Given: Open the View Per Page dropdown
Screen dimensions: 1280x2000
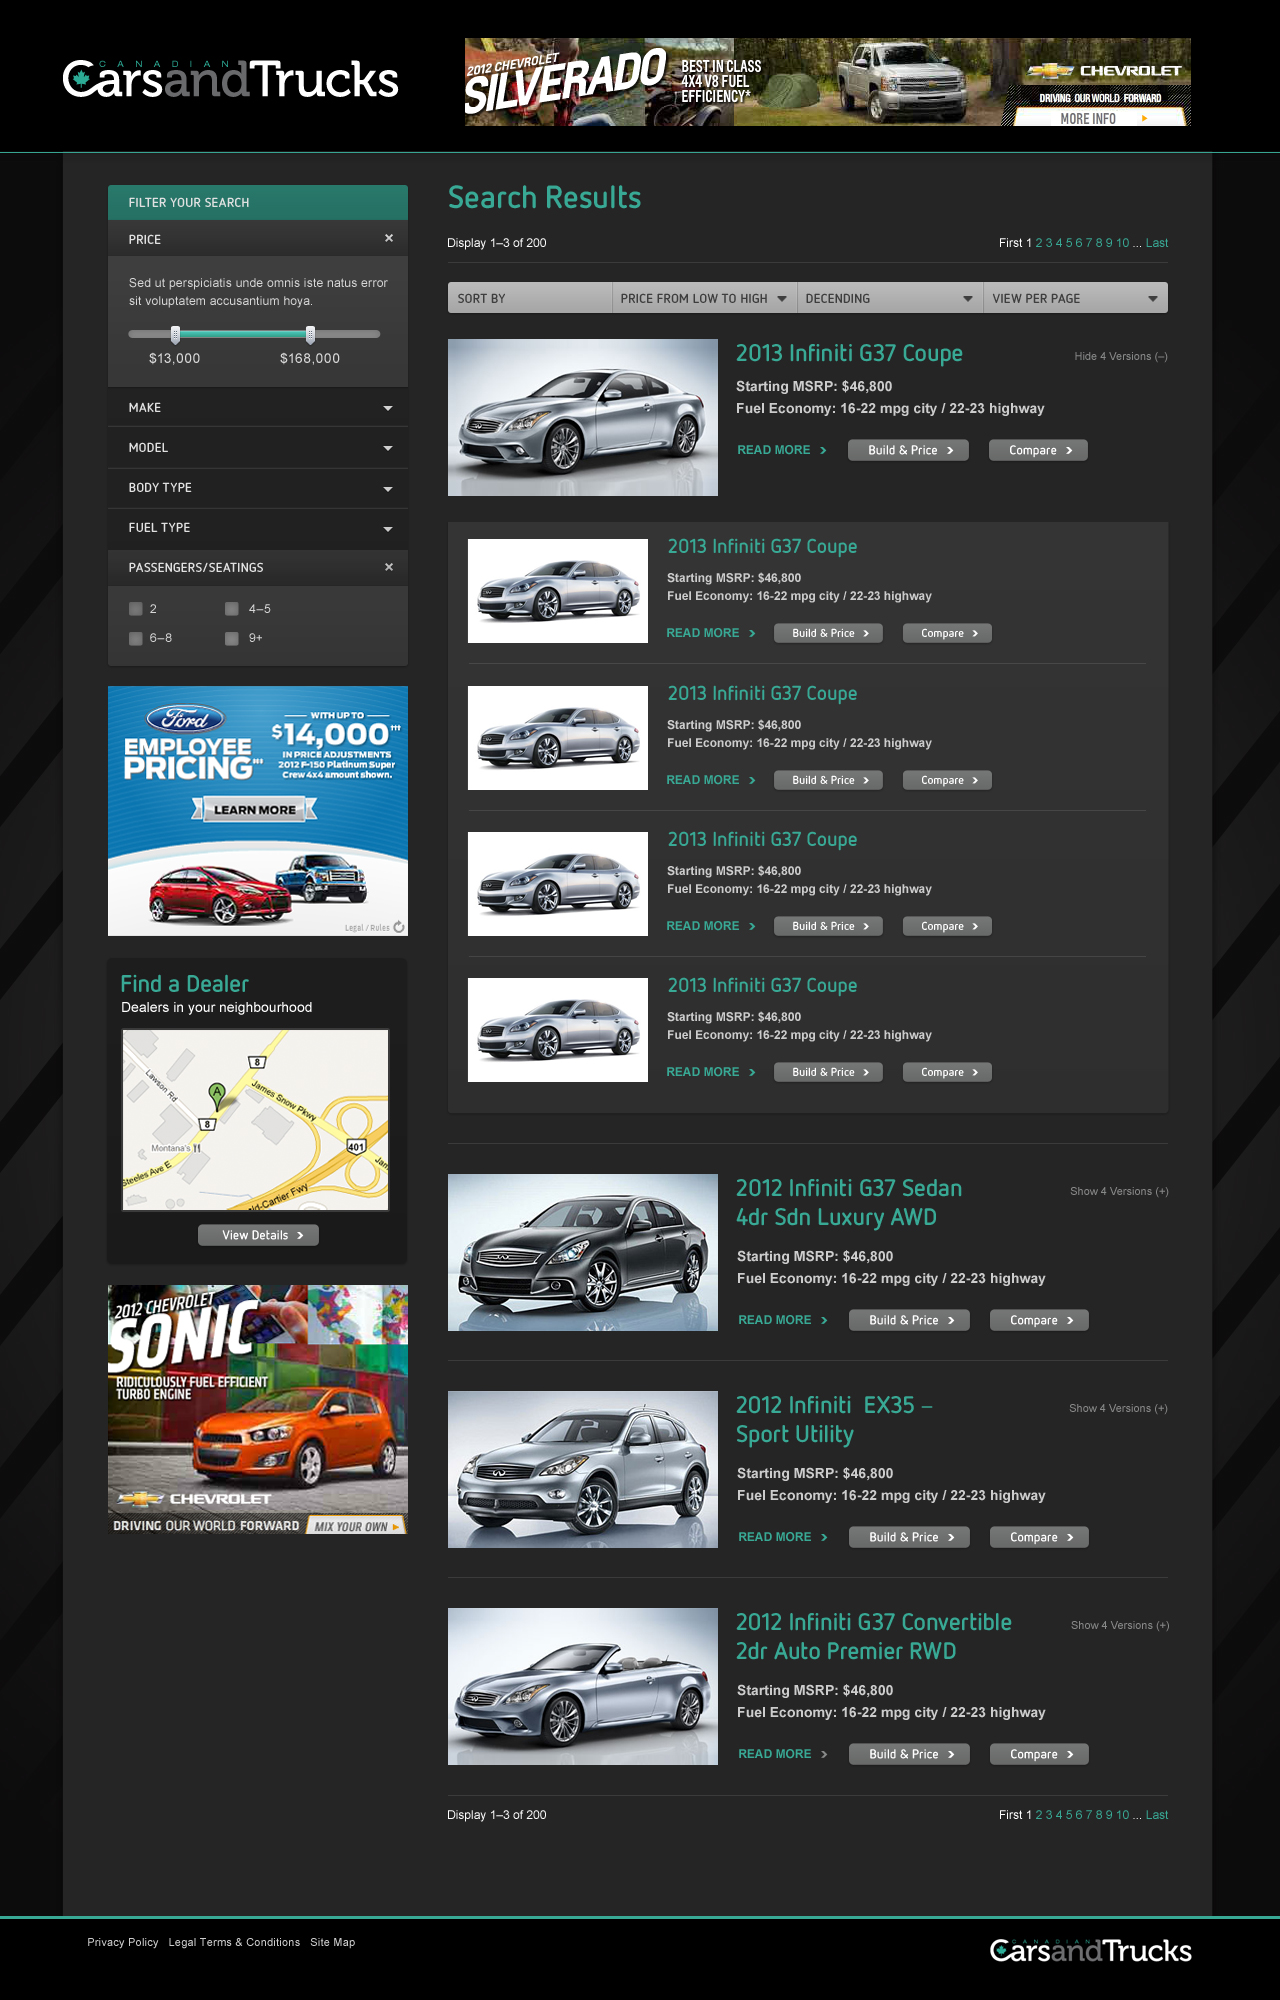Looking at the screenshot, I should (x=1076, y=298).
